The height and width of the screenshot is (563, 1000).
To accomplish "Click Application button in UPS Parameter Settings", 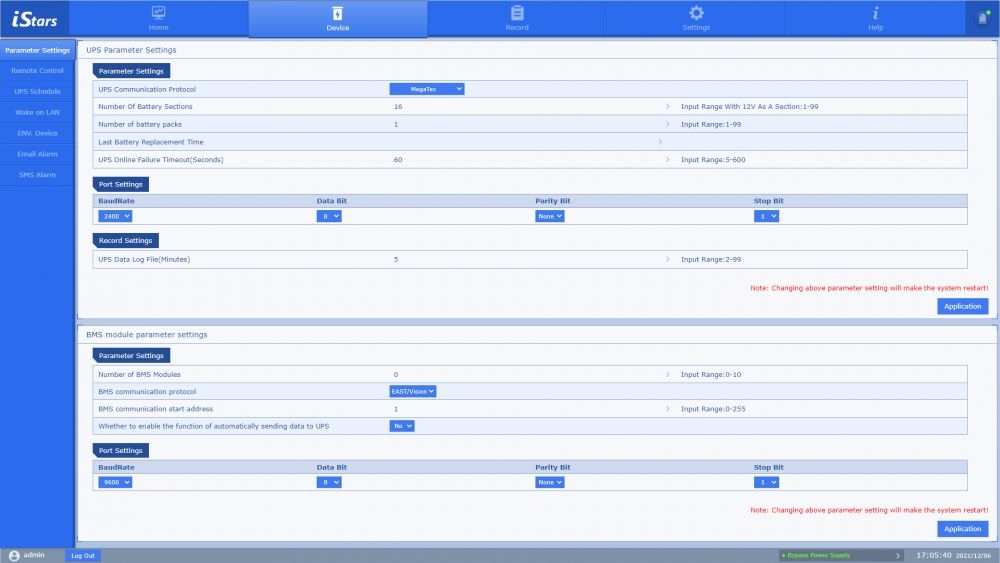I will 962,306.
